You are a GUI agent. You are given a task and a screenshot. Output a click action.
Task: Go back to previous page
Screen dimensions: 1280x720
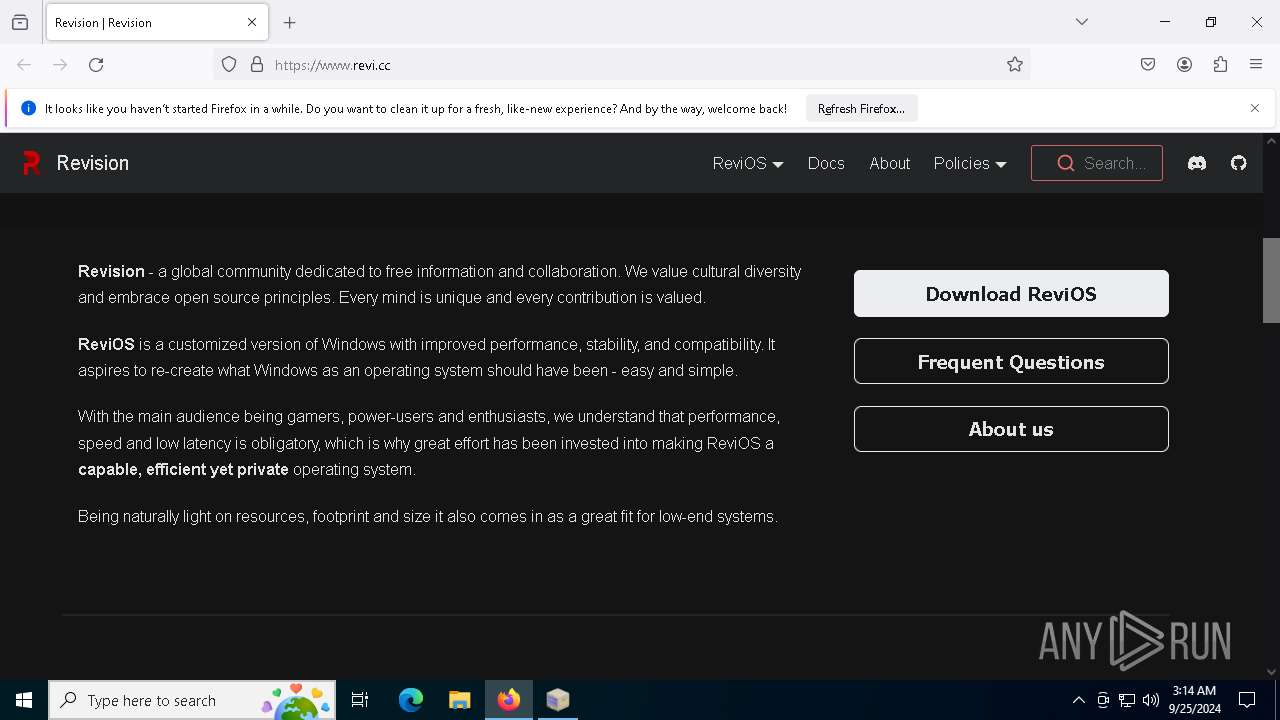coord(24,65)
